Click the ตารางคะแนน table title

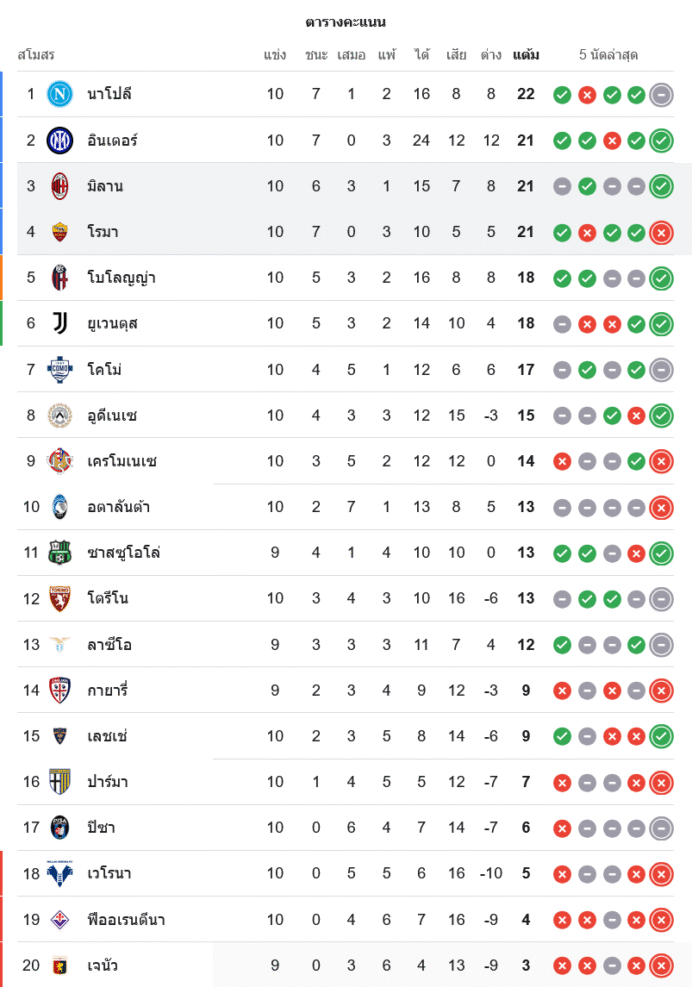(x=346, y=22)
